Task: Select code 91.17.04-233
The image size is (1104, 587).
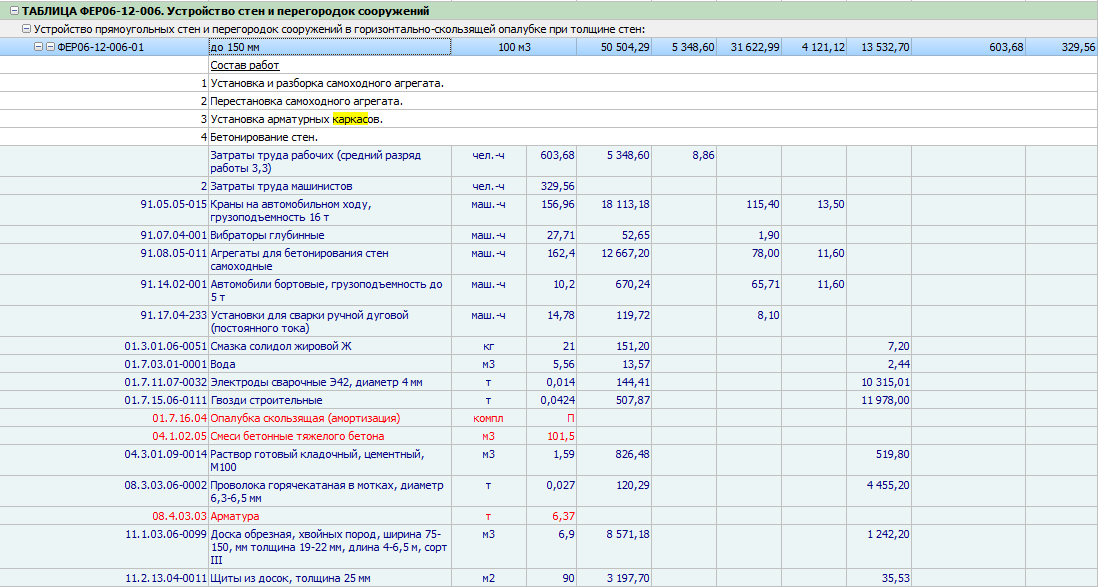Action: (x=173, y=315)
